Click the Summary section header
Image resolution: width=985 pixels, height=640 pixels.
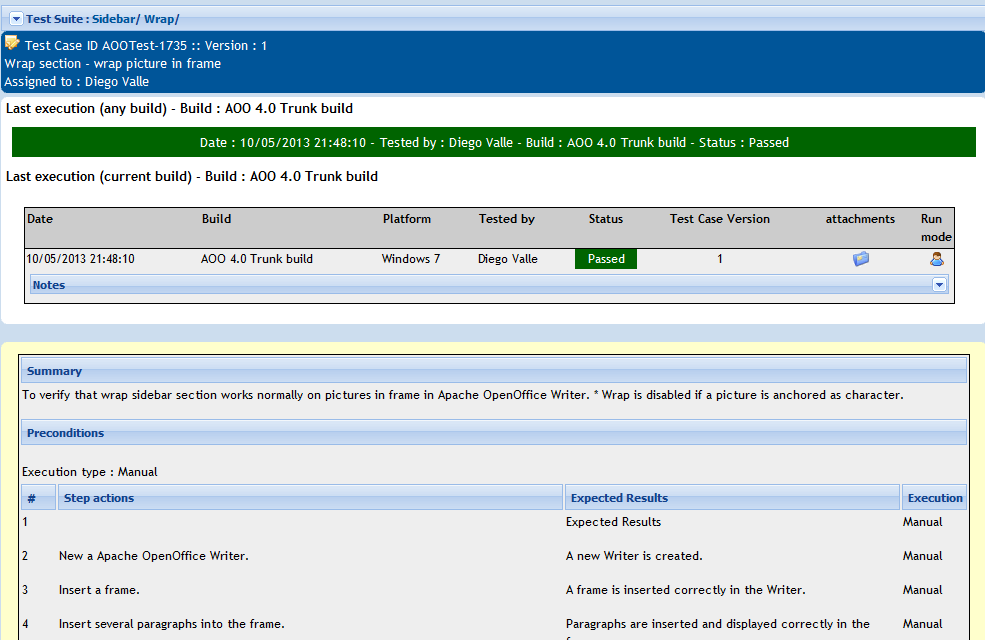[x=494, y=371]
